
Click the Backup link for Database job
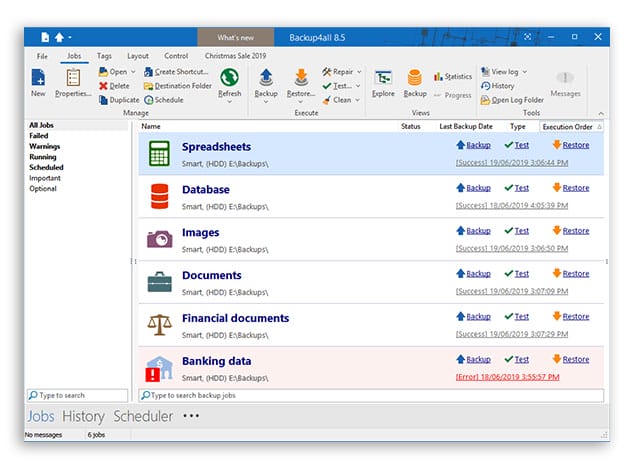(x=472, y=188)
